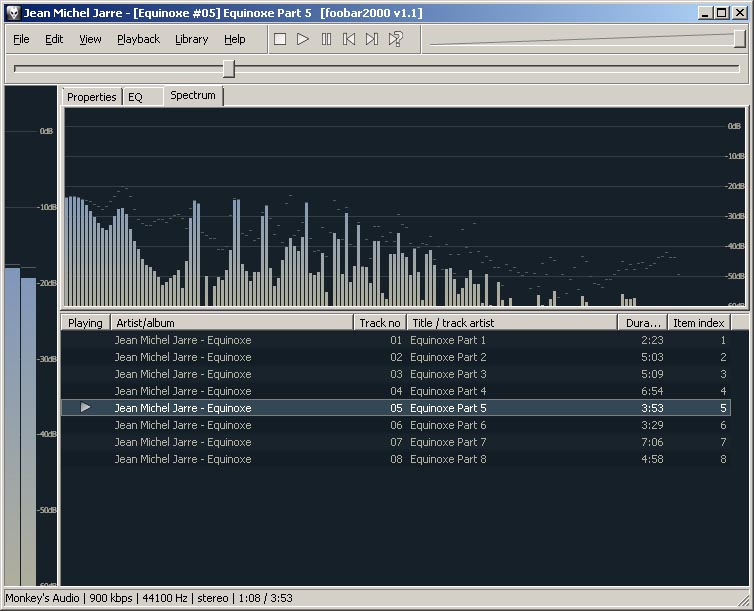Sort playlist by Artist/album column header
The image size is (754, 611).
tap(232, 323)
